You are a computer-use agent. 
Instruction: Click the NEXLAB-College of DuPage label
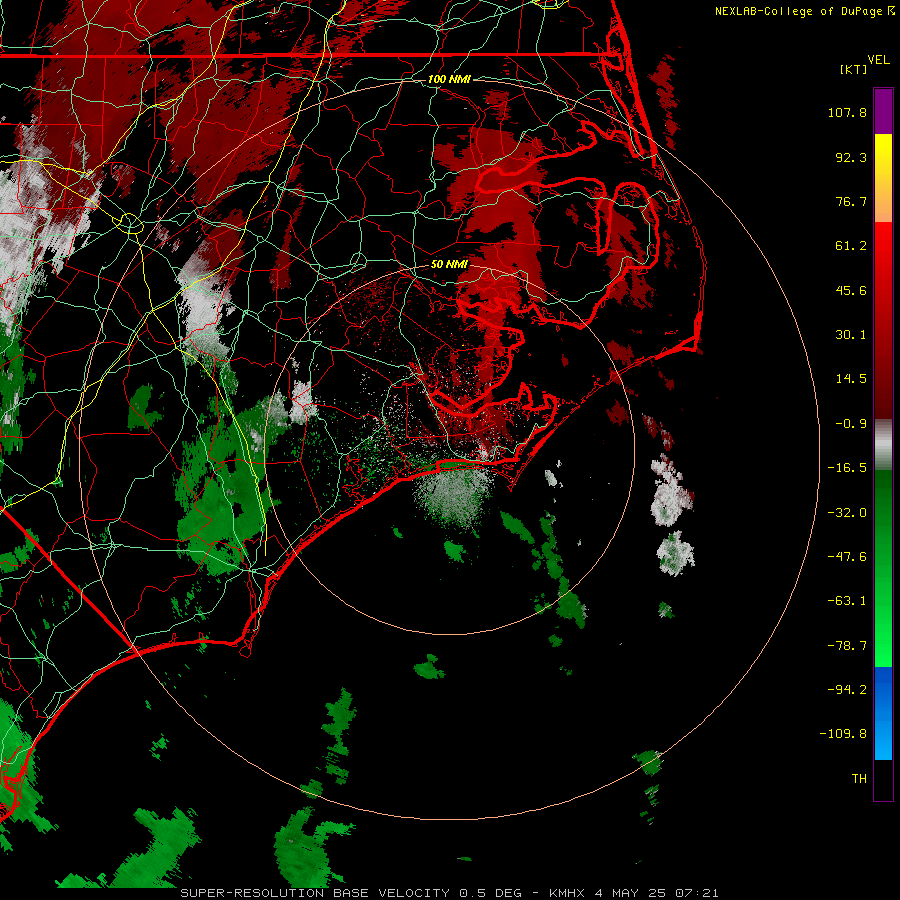pos(804,11)
